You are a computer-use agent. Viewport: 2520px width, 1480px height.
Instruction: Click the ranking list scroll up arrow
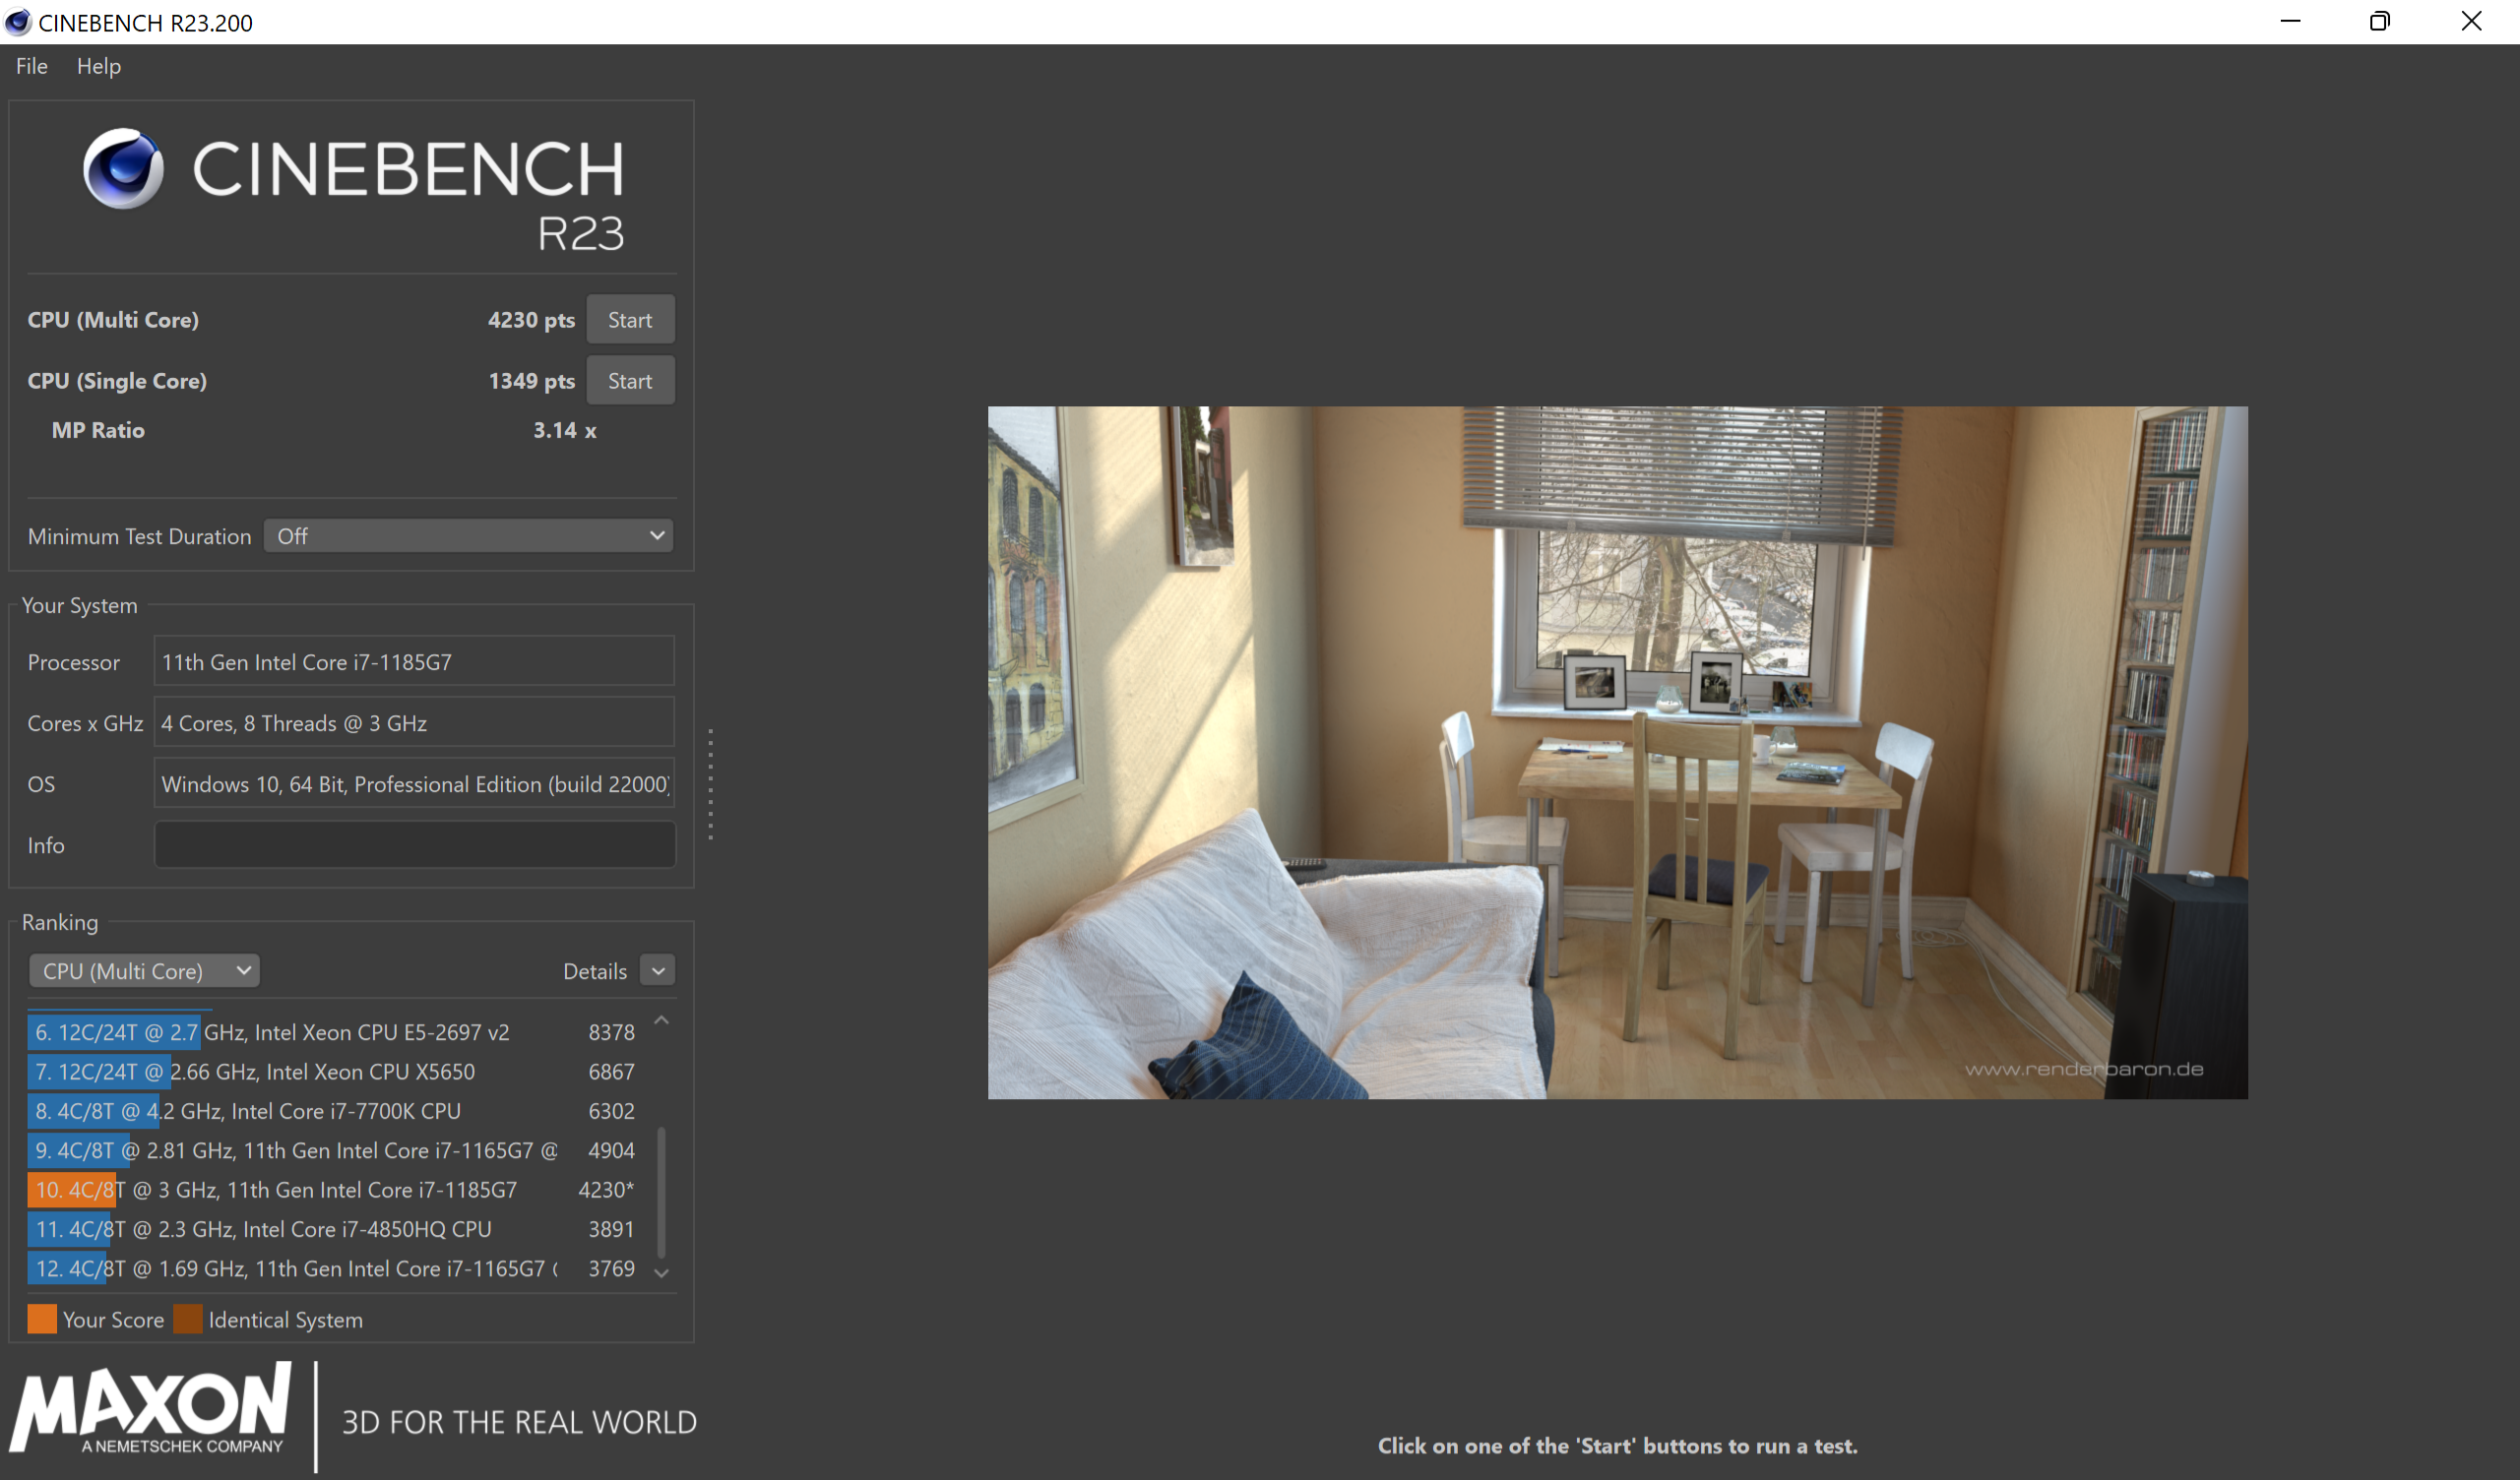[661, 1020]
